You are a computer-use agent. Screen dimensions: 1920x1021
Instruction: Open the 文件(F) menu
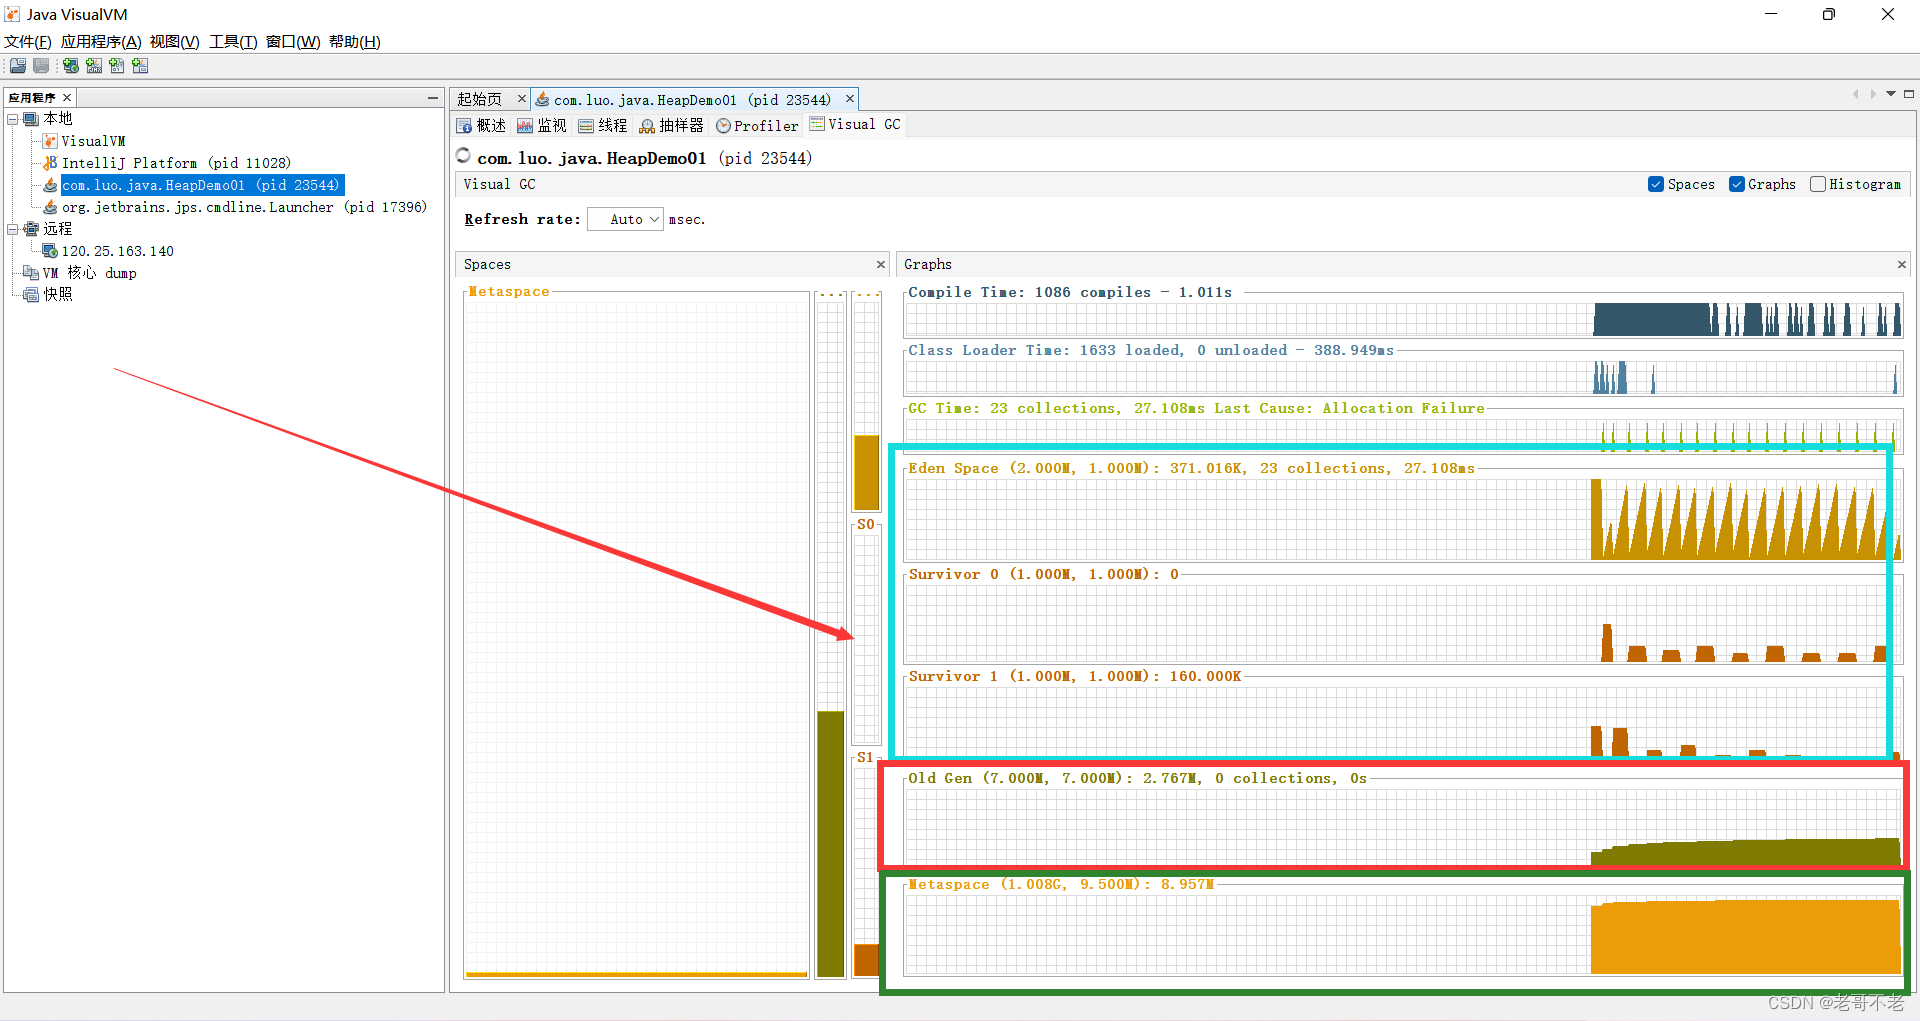(27, 42)
